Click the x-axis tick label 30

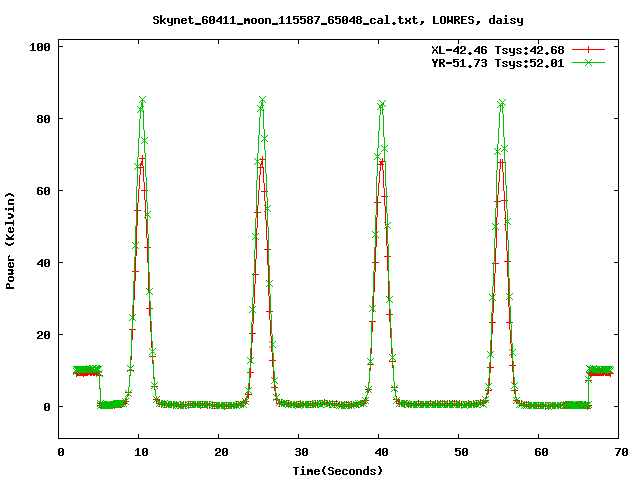click(x=301, y=452)
